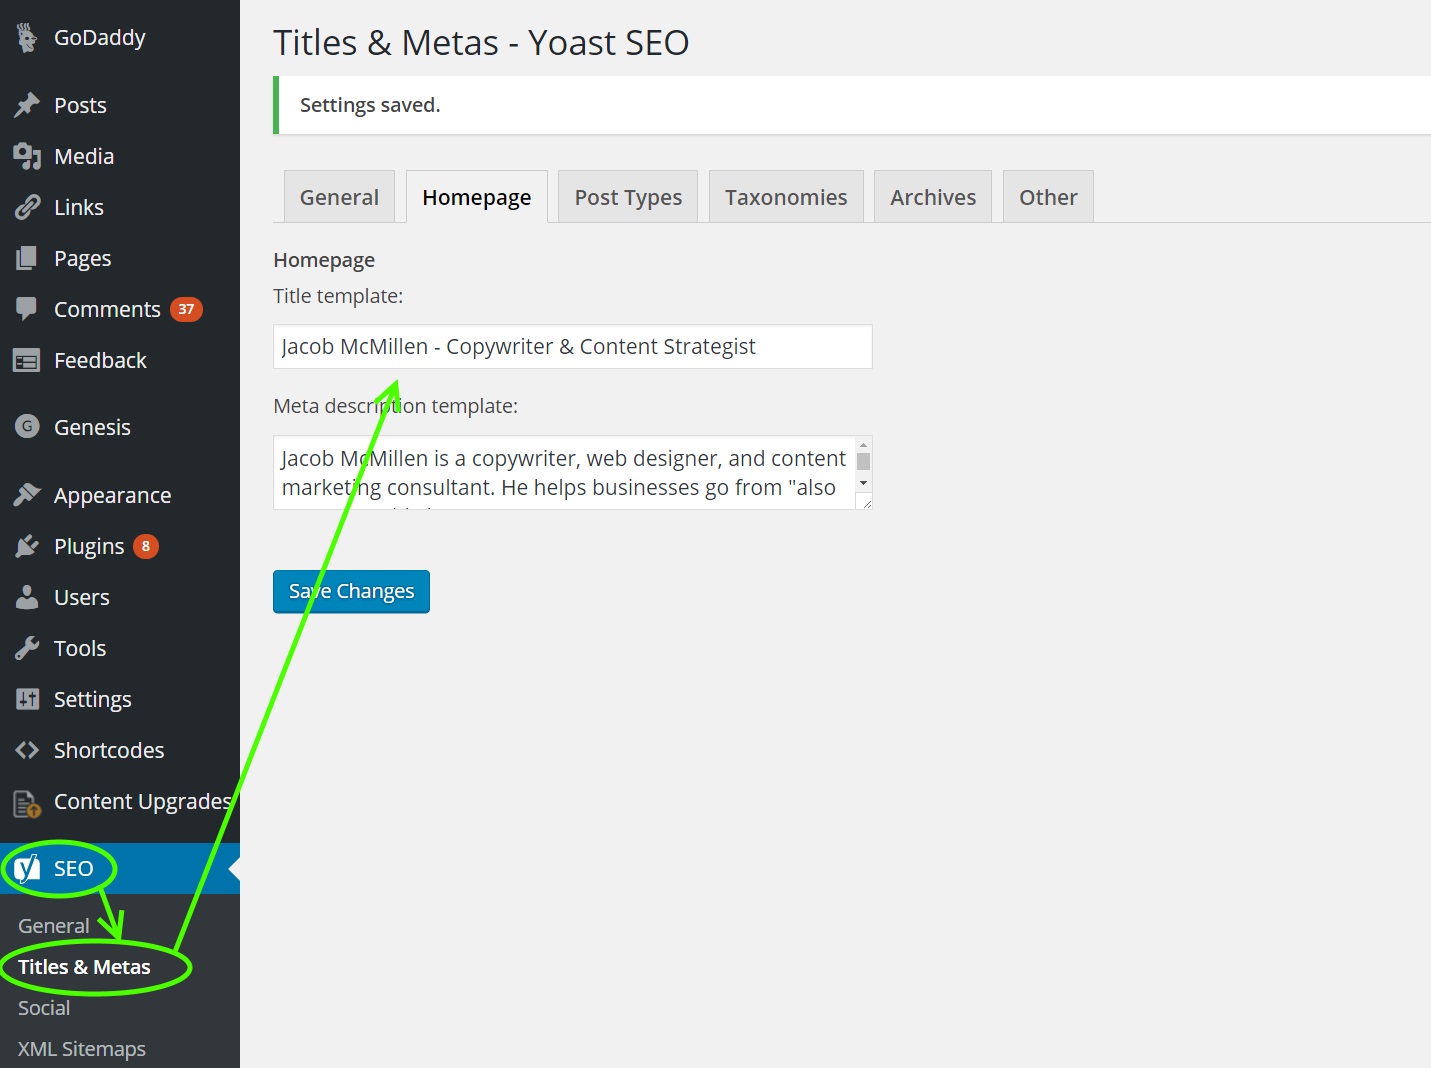Open the Titles & Metas submenu link
Viewport: 1431px width, 1068px height.
[84, 967]
